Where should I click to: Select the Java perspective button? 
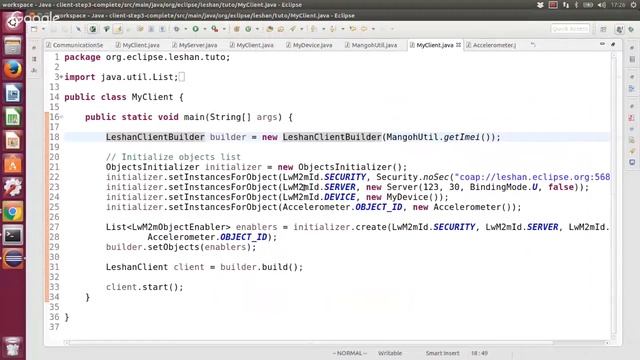point(620,29)
